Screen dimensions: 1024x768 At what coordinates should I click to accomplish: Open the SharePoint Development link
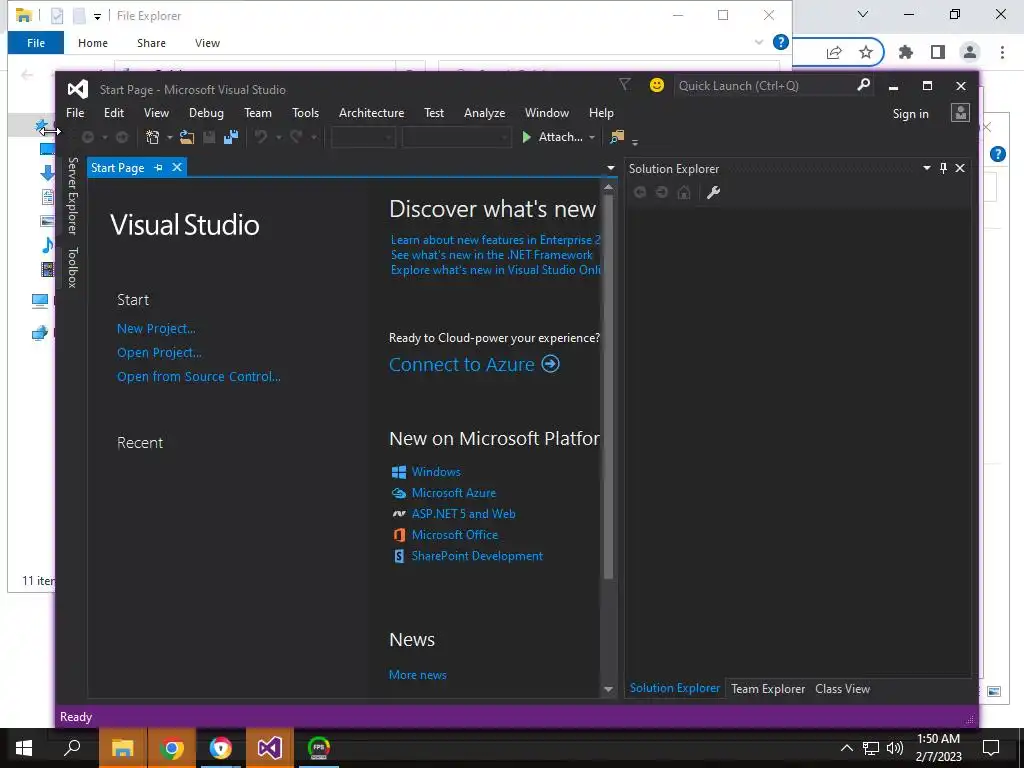coord(477,556)
